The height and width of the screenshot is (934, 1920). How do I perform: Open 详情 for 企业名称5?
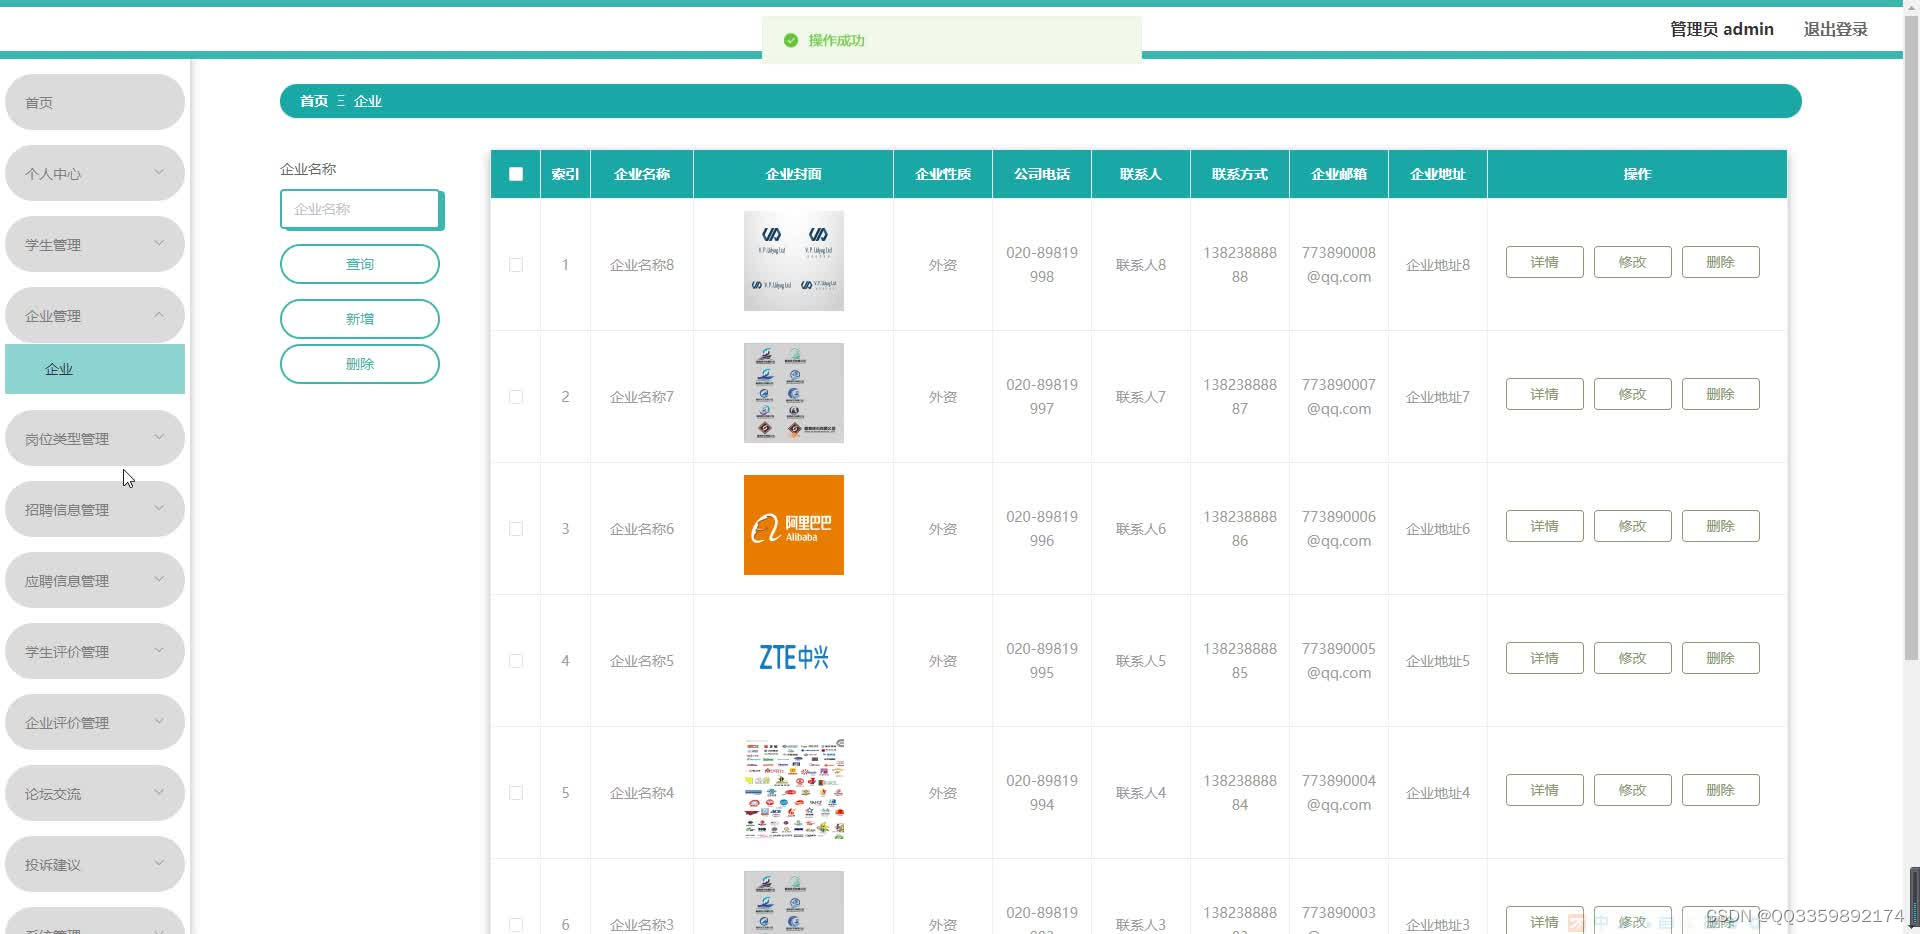[x=1544, y=658]
